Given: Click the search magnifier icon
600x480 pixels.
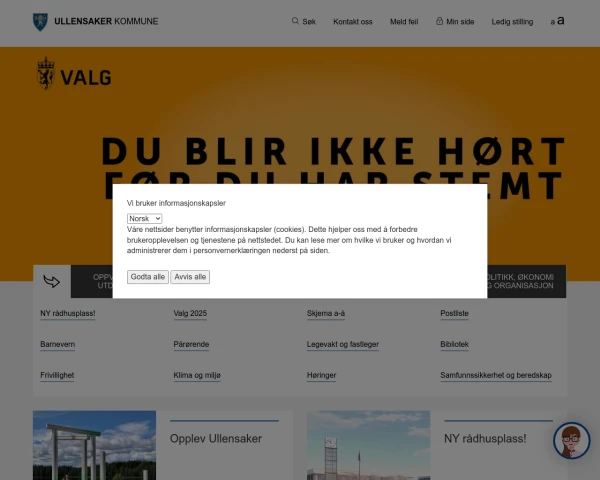Looking at the screenshot, I should click(x=295, y=21).
